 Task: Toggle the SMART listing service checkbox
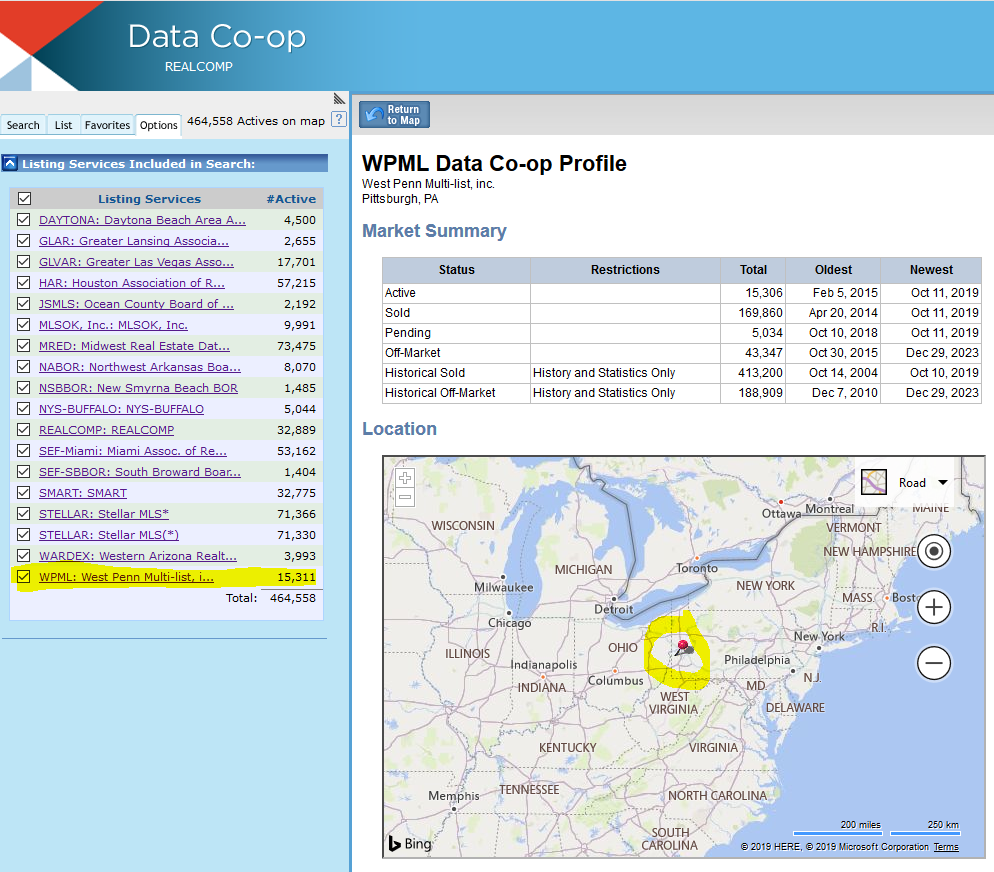23,492
